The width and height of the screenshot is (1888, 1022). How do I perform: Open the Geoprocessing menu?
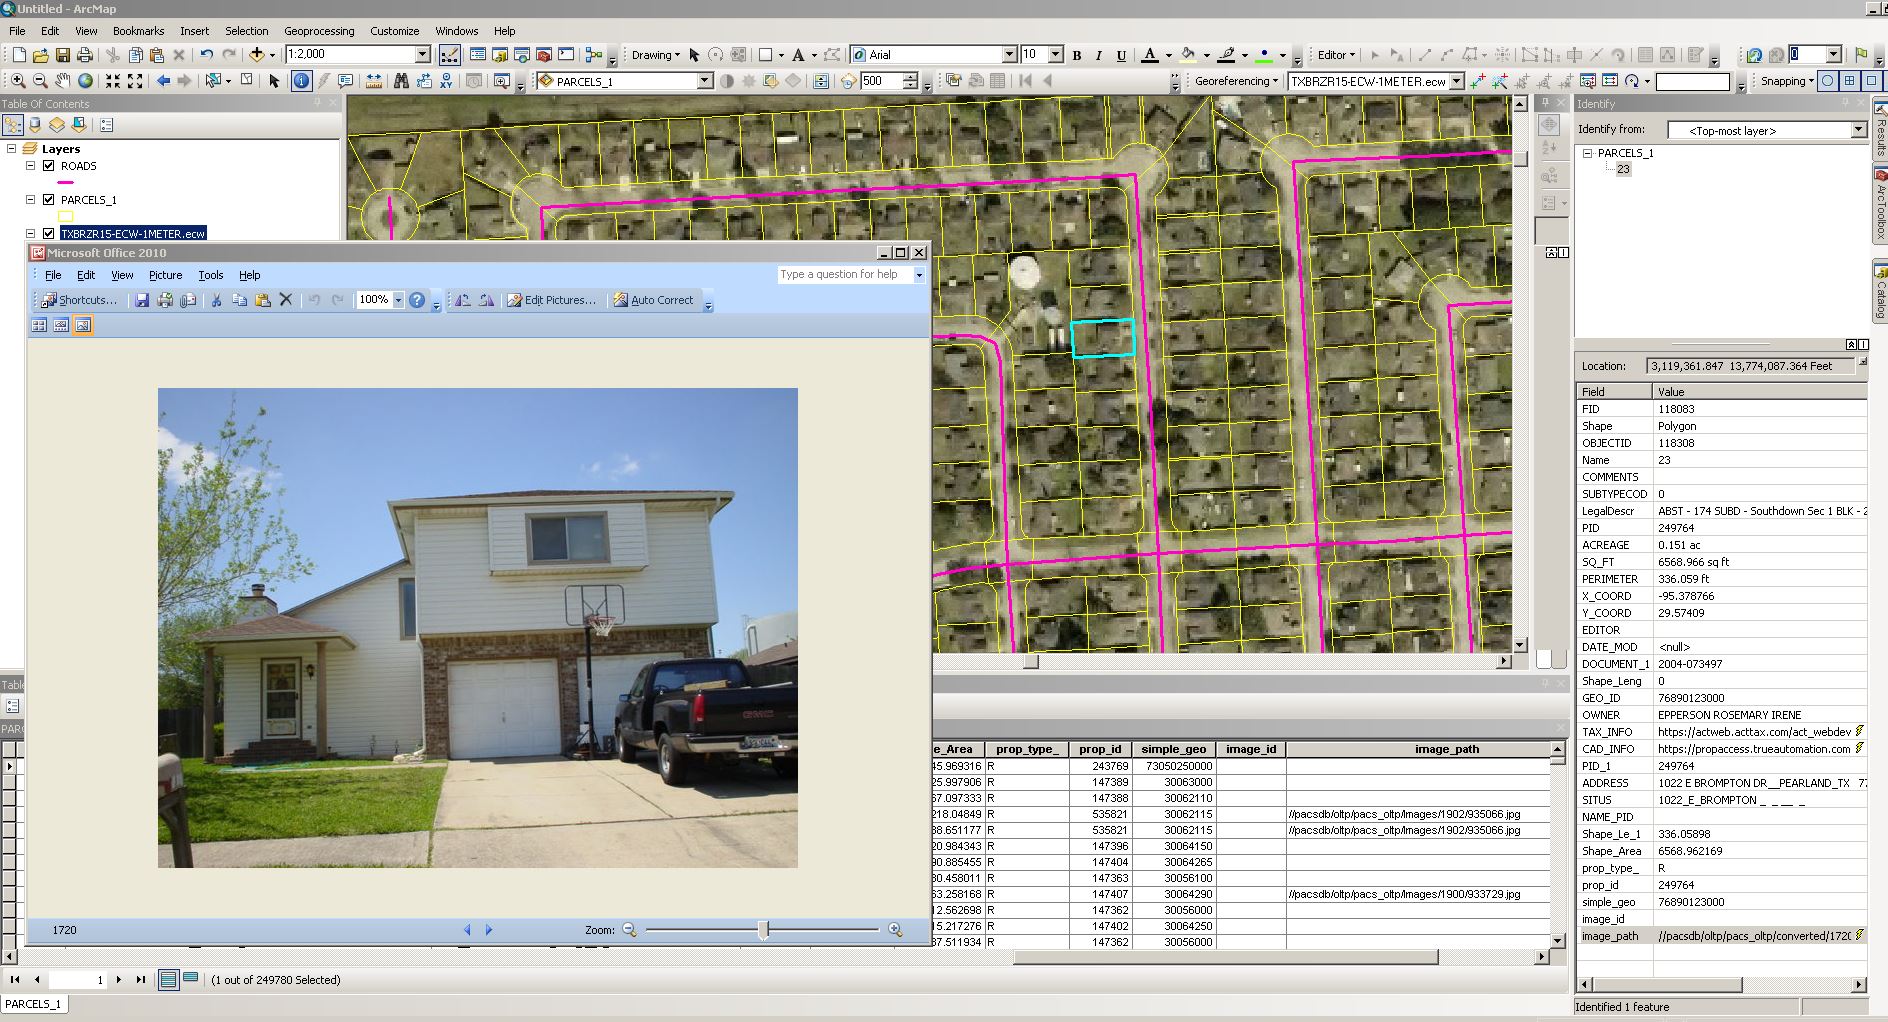click(319, 31)
